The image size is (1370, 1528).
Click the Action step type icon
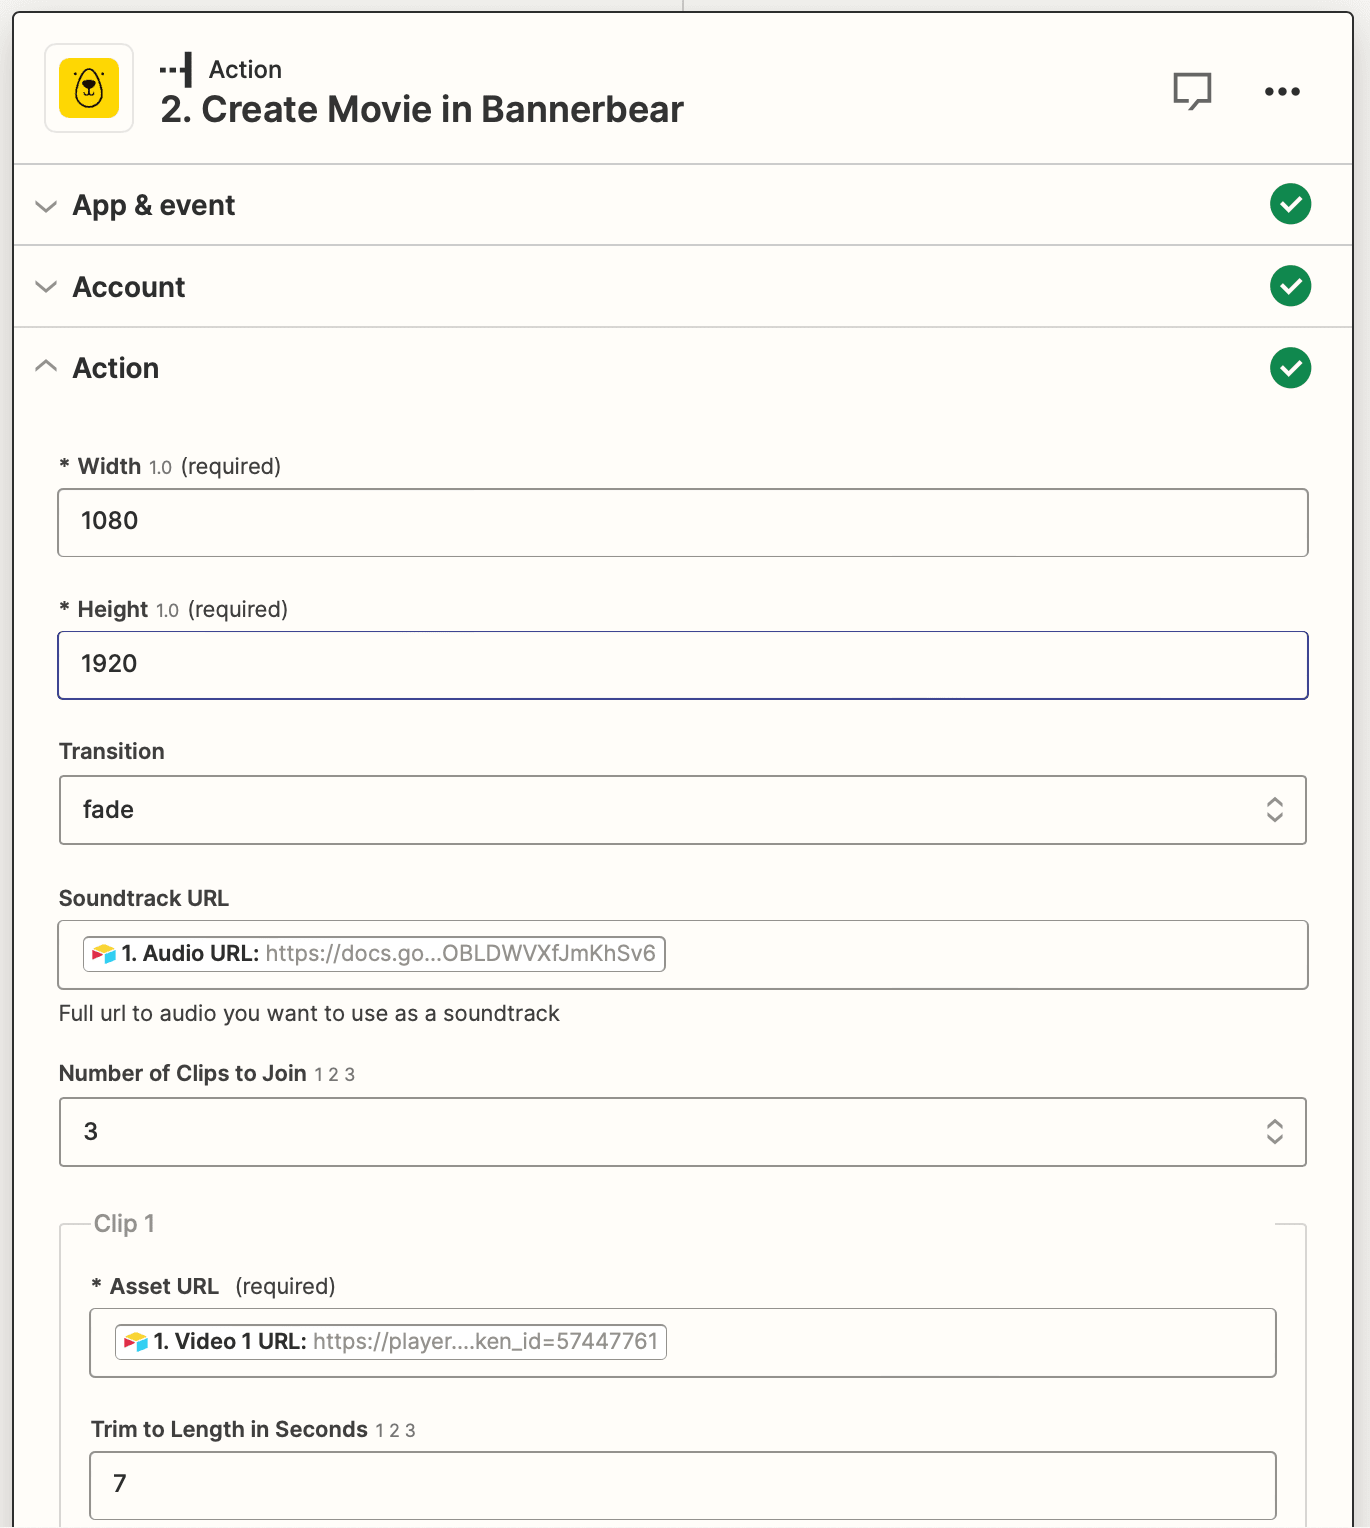pos(178,68)
